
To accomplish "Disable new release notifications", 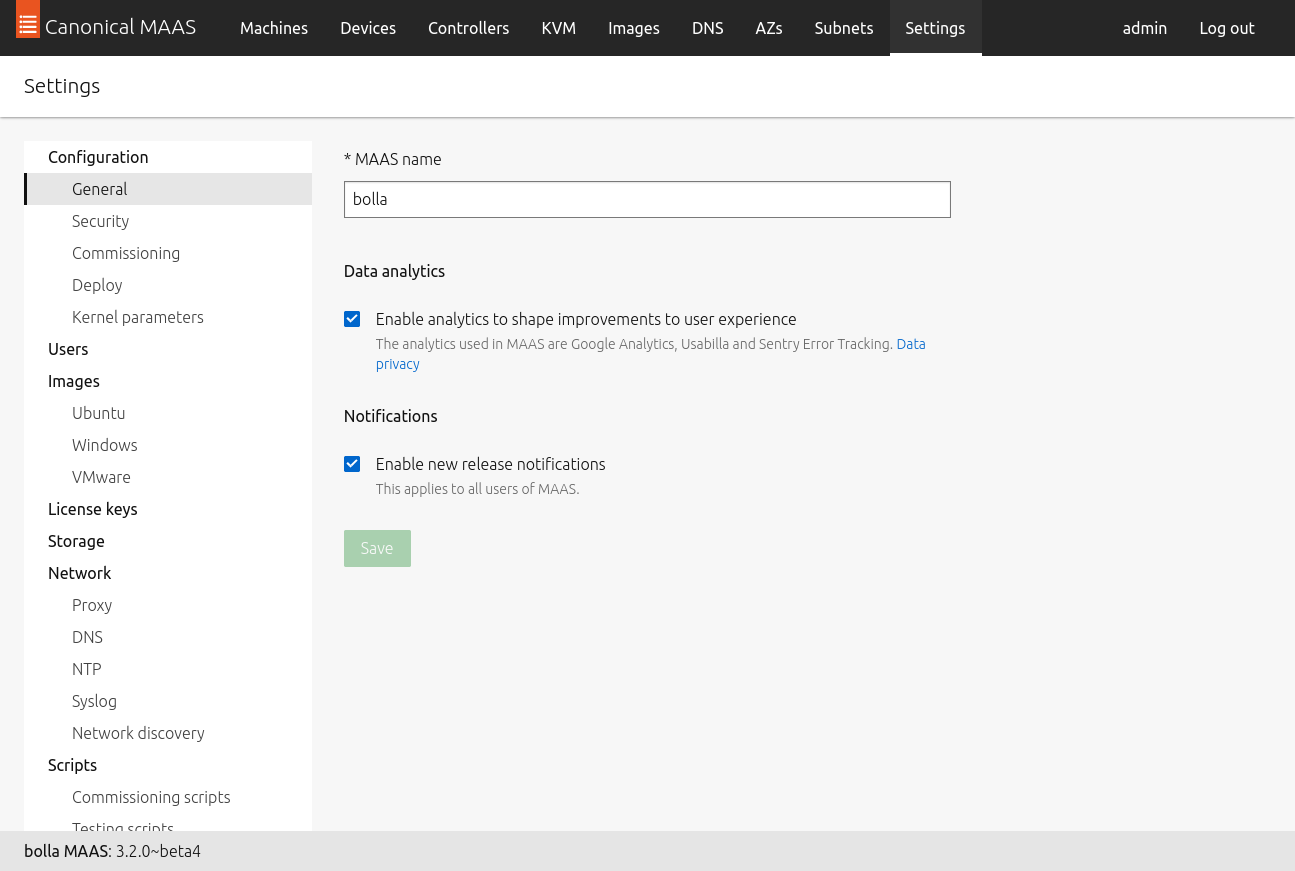I will pos(352,463).
